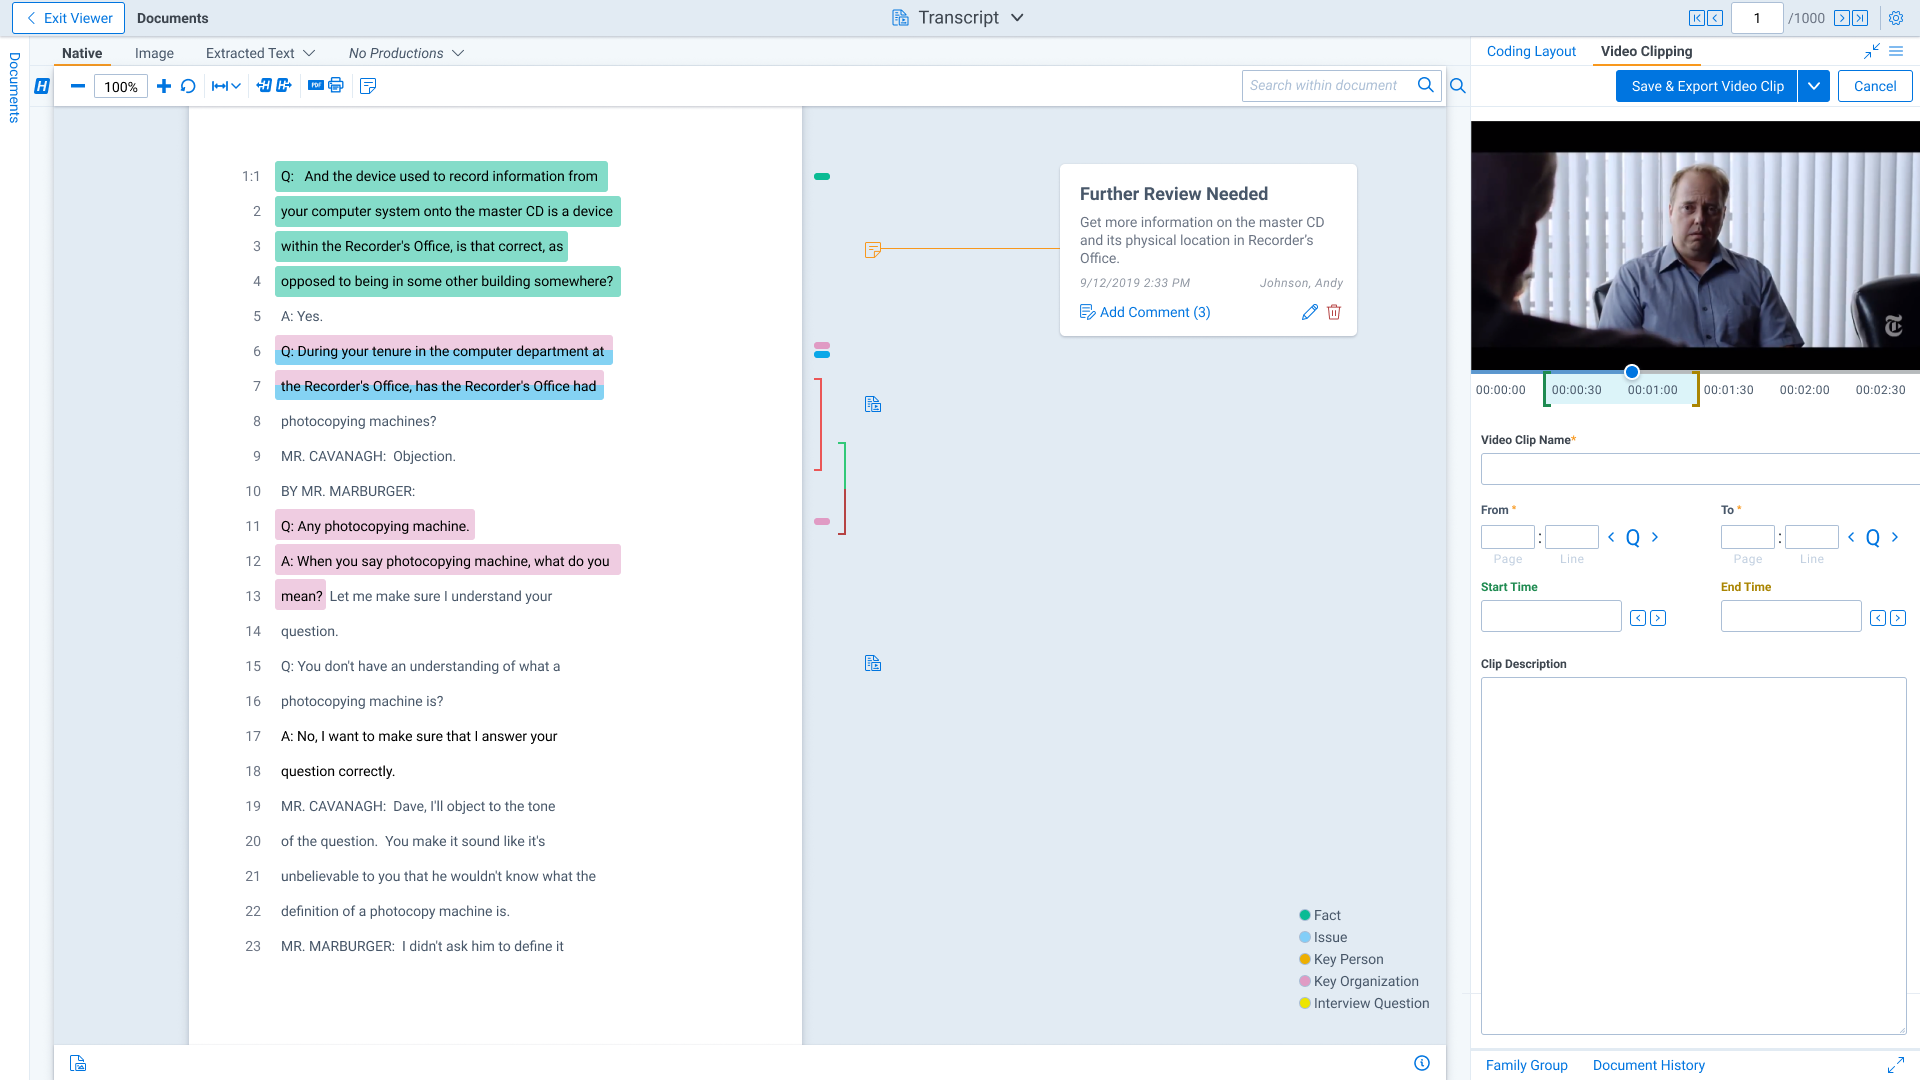The image size is (1920, 1080).
Task: Open the Documents side panel
Action: click(14, 87)
